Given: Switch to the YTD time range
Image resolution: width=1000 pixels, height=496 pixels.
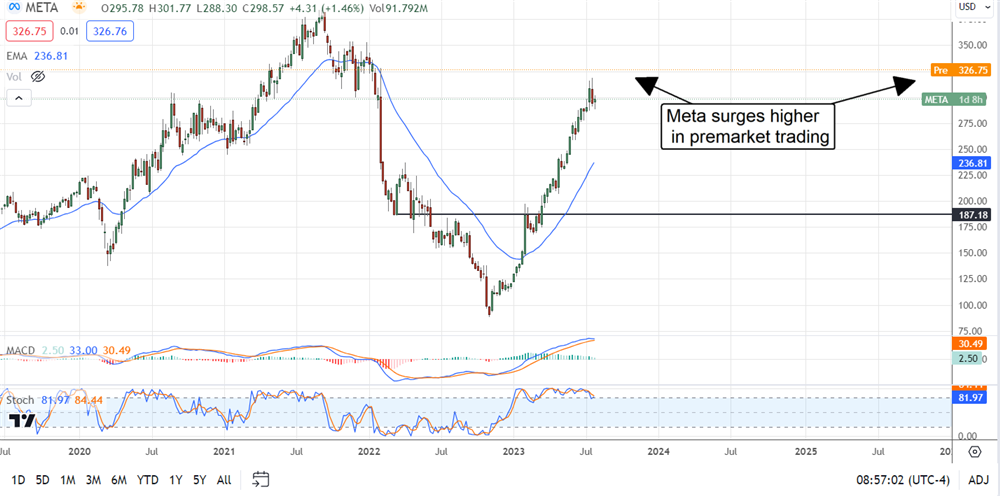Looking at the screenshot, I should 148,479.
